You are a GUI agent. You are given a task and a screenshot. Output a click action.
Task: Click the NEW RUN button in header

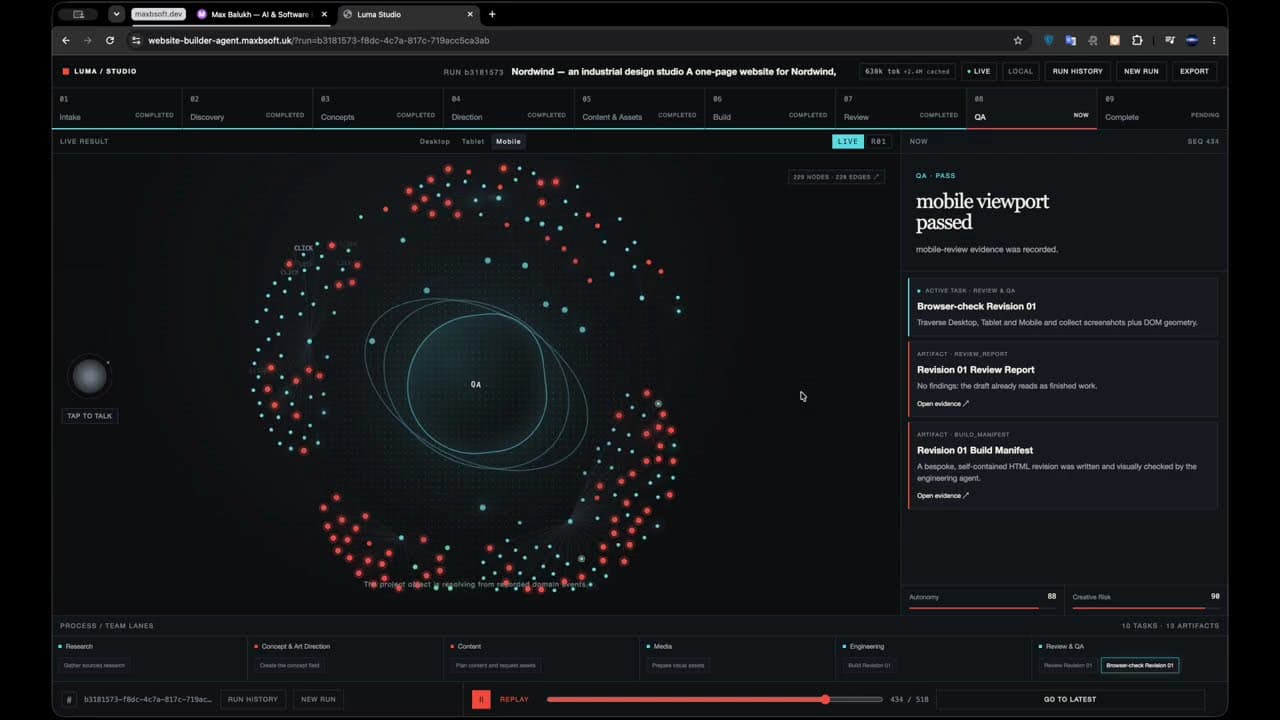[x=1141, y=71]
